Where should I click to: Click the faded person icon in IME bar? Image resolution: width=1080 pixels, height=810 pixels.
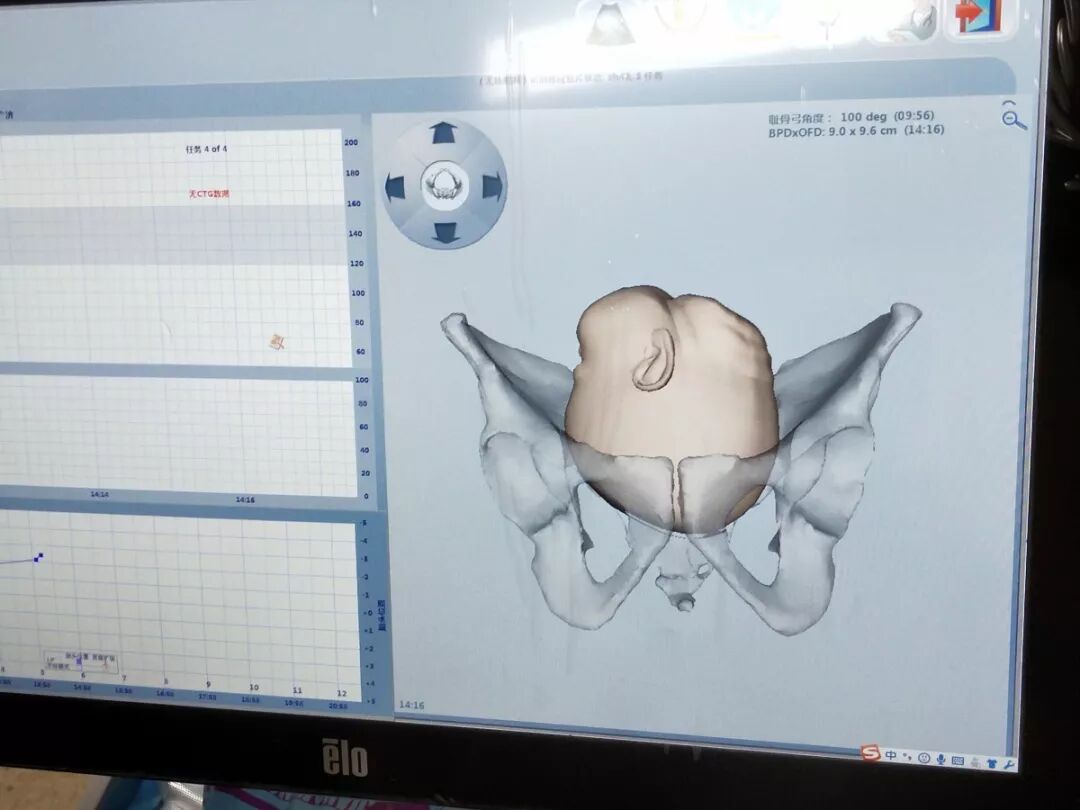[975, 762]
